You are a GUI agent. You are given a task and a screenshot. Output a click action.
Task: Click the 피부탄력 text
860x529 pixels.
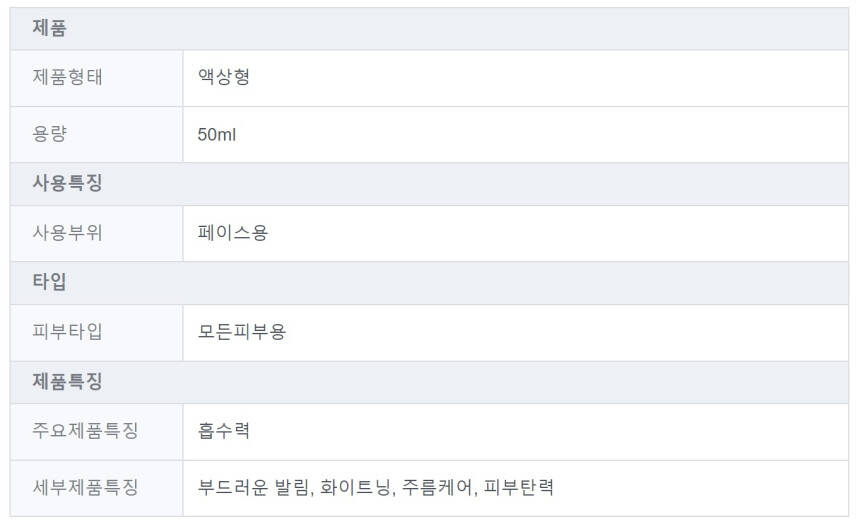tap(519, 488)
